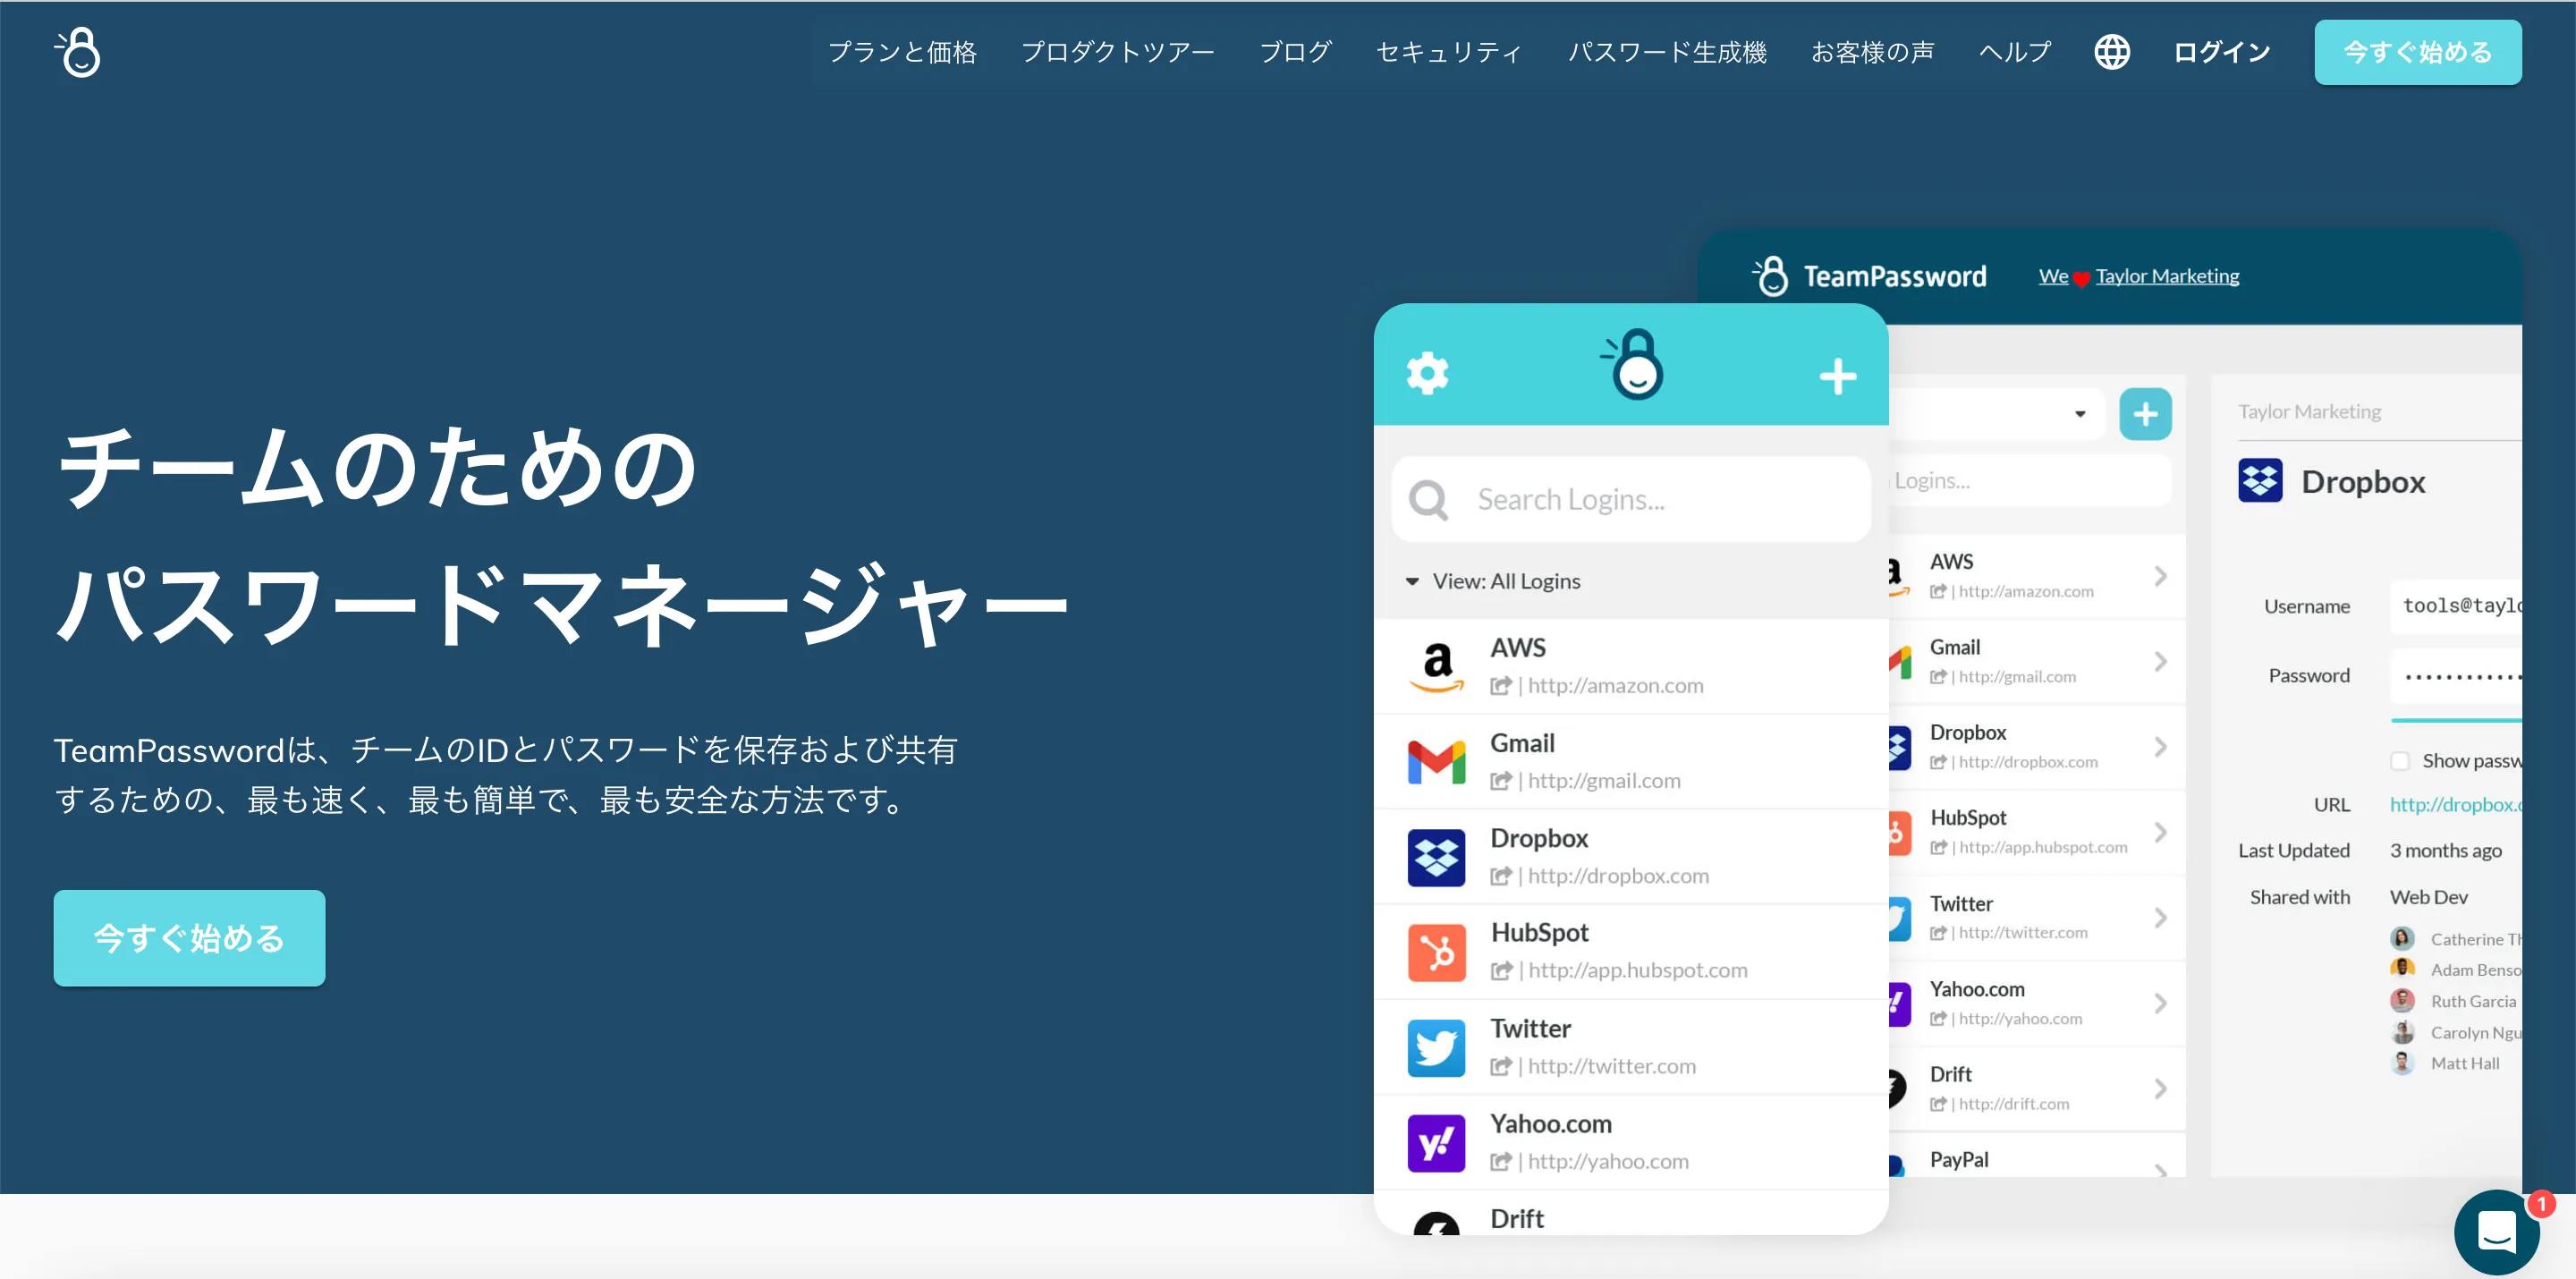The image size is (2576, 1279).
Task: Open HubSpot entry chevron in dashboard list
Action: click(x=2160, y=832)
